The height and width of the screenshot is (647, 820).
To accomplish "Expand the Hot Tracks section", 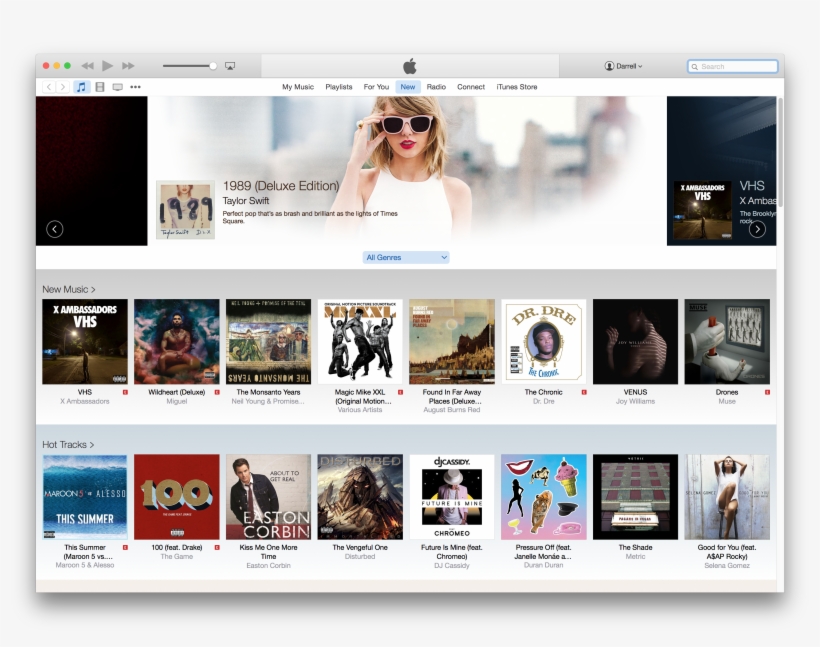I will tap(68, 444).
